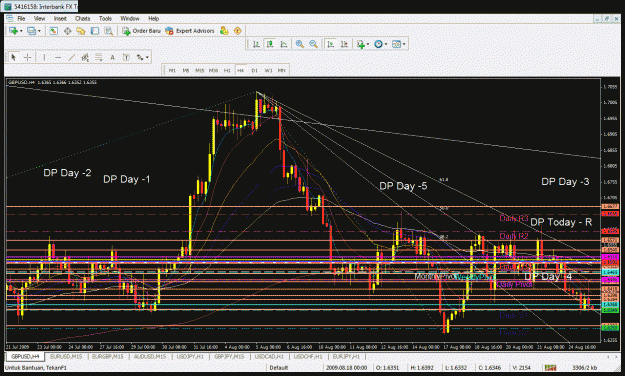Image resolution: width=625 pixels, height=376 pixels.
Task: Switch timeframe to H1
Action: (227, 70)
